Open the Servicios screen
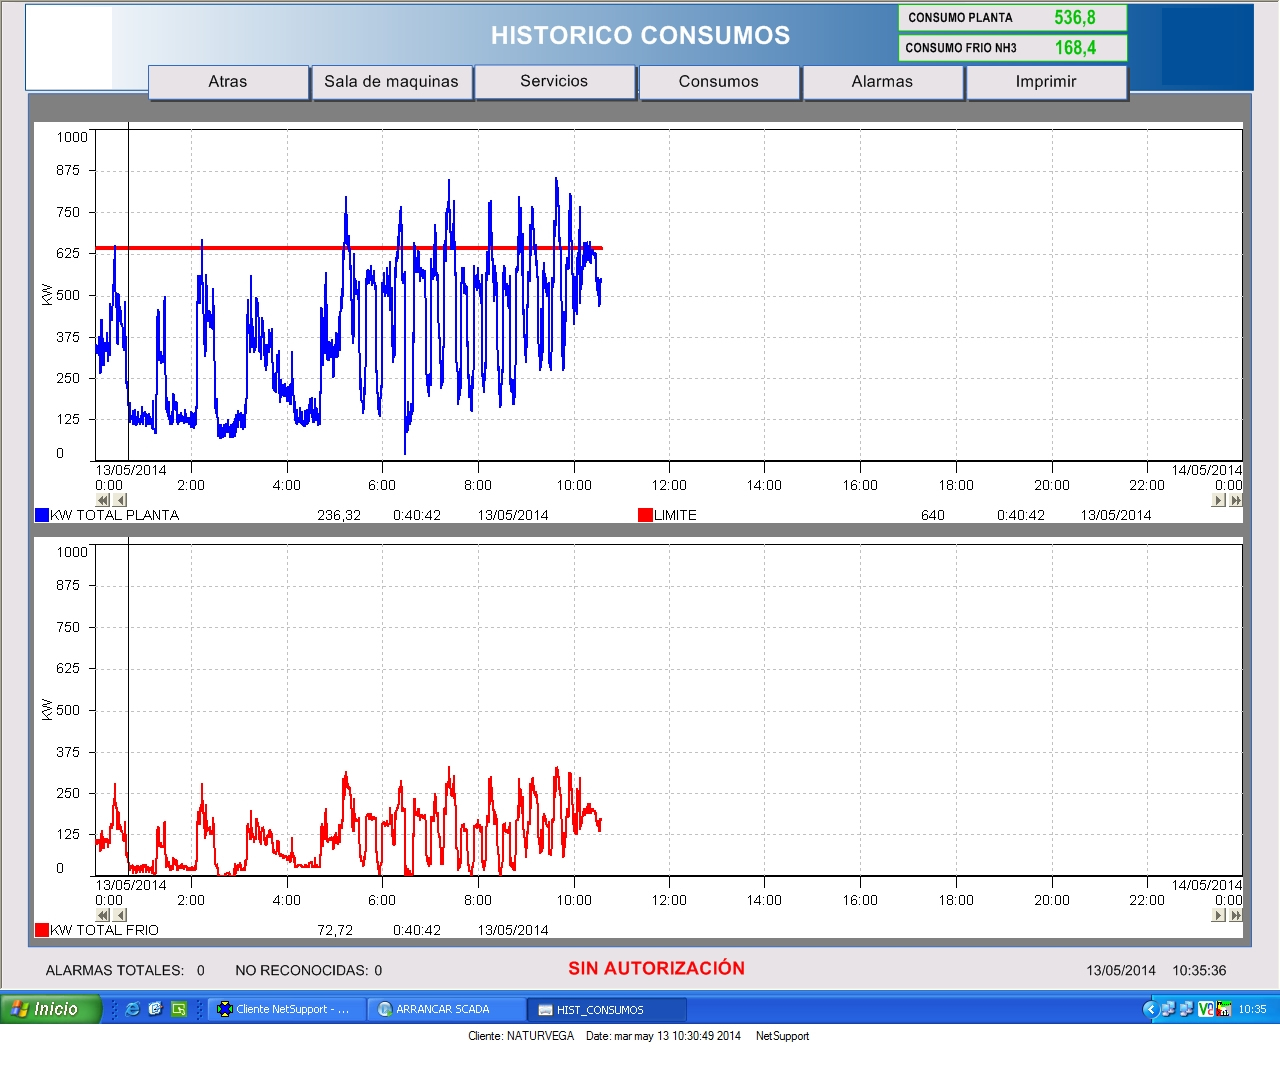 [554, 82]
